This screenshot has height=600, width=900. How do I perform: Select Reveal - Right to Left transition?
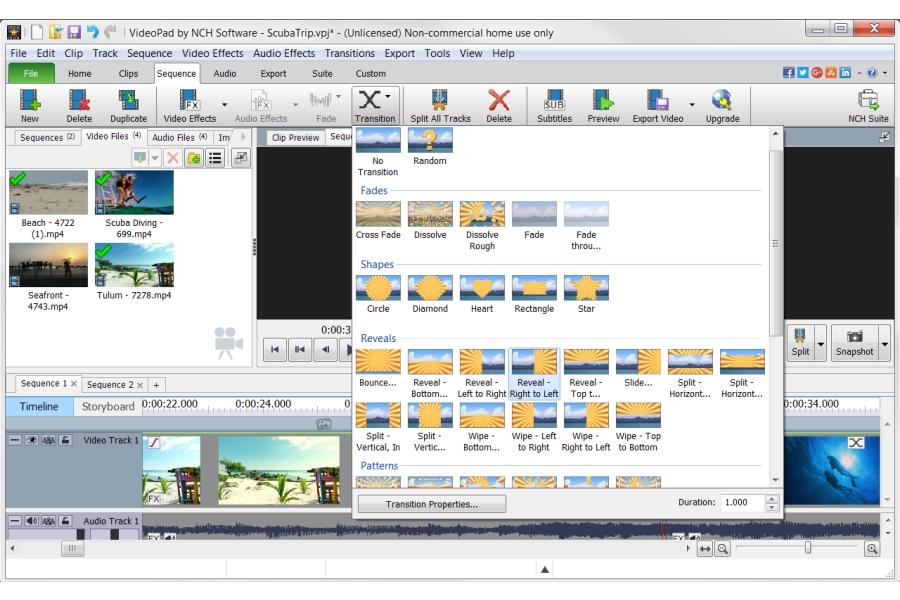tap(534, 374)
